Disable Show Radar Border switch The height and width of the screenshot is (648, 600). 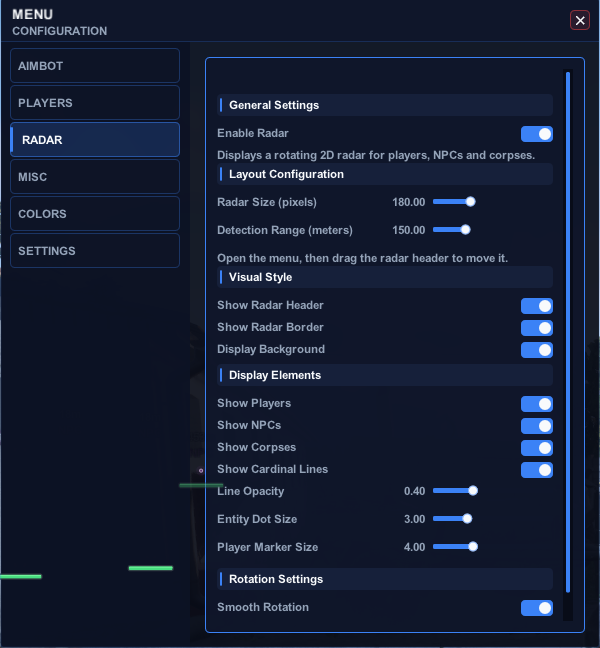click(537, 328)
